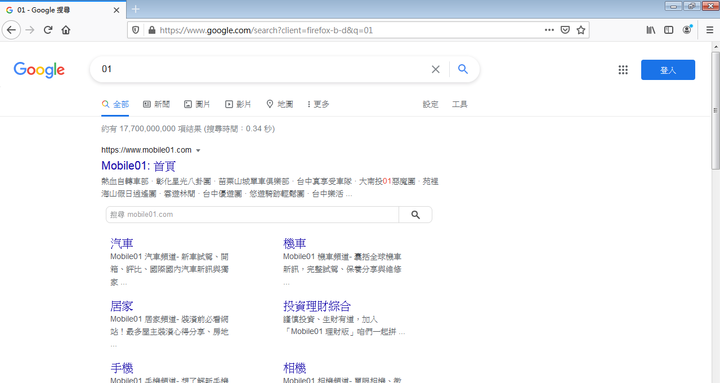Screen dimensions: 720x383
Task: Click the forward navigation arrow
Action: (x=30, y=30)
